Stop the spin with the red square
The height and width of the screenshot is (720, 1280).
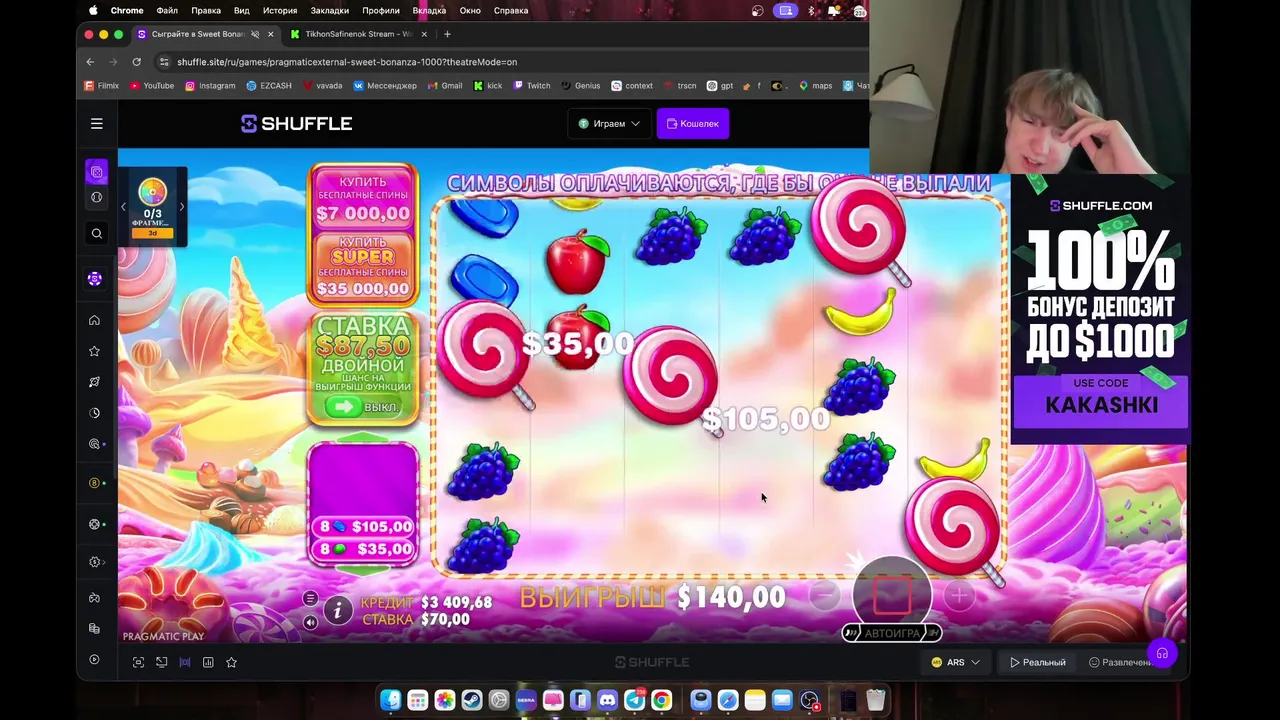tap(892, 595)
